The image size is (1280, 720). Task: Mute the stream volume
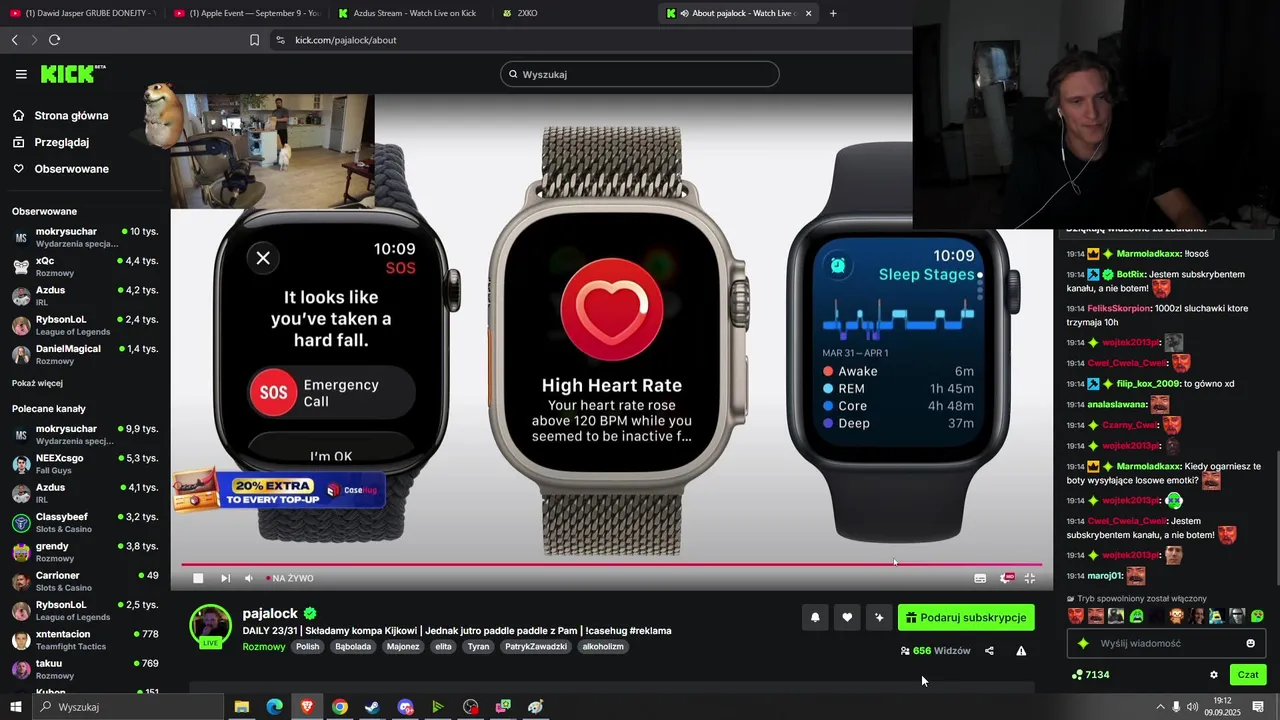249,578
